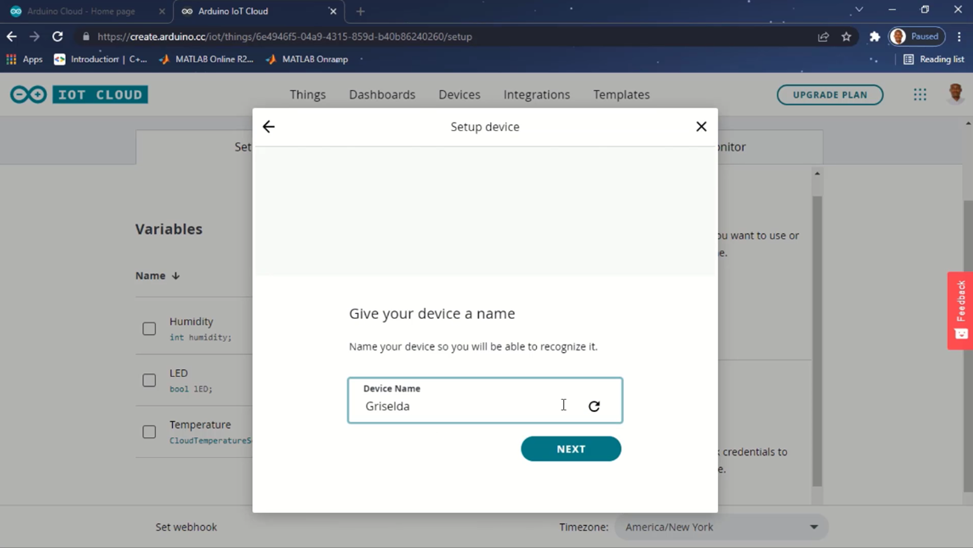Open the Timezone America/New York dropdown
The height and width of the screenshot is (548, 973).
coord(721,527)
